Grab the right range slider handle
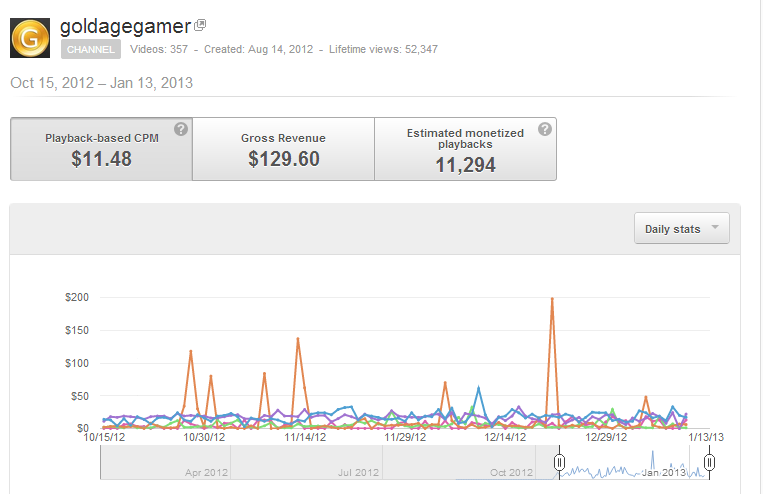 tap(709, 462)
